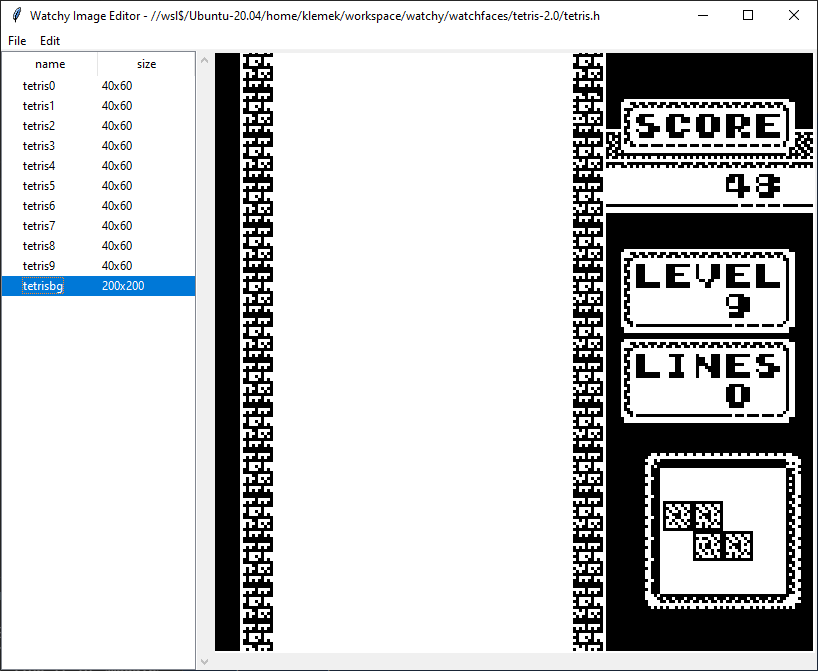Maximize the Watchy Image Editor window
The width and height of the screenshot is (818, 671).
tap(748, 16)
